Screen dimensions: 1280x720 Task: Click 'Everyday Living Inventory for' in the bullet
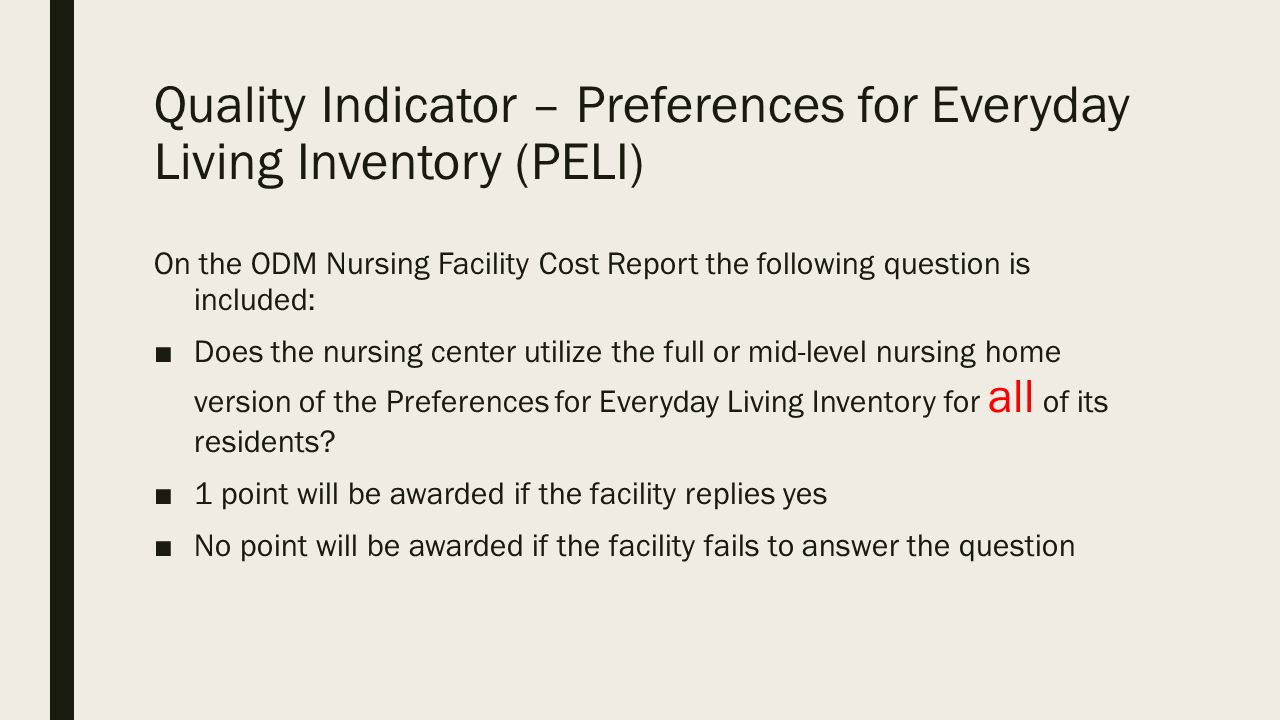point(789,402)
